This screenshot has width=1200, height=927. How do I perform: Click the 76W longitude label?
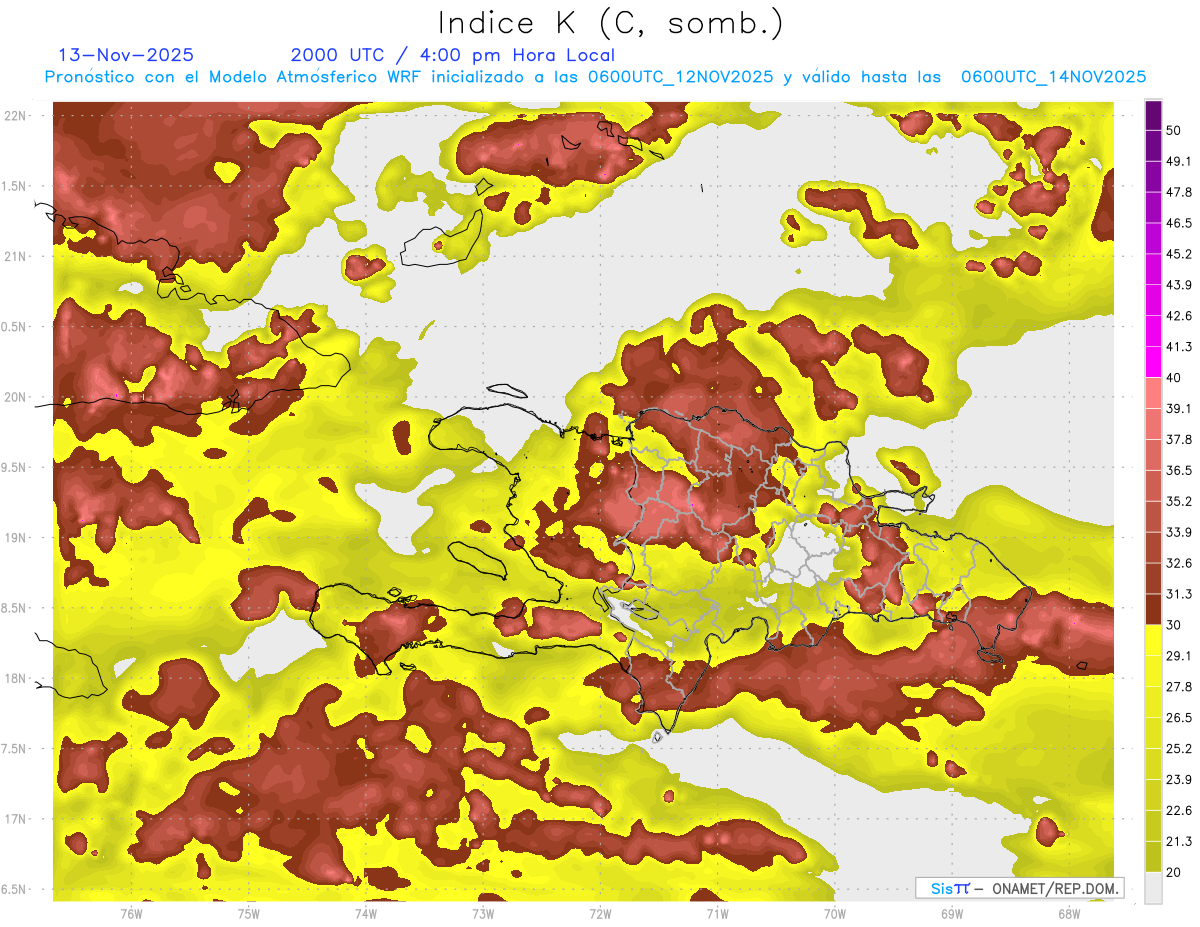click(x=131, y=914)
